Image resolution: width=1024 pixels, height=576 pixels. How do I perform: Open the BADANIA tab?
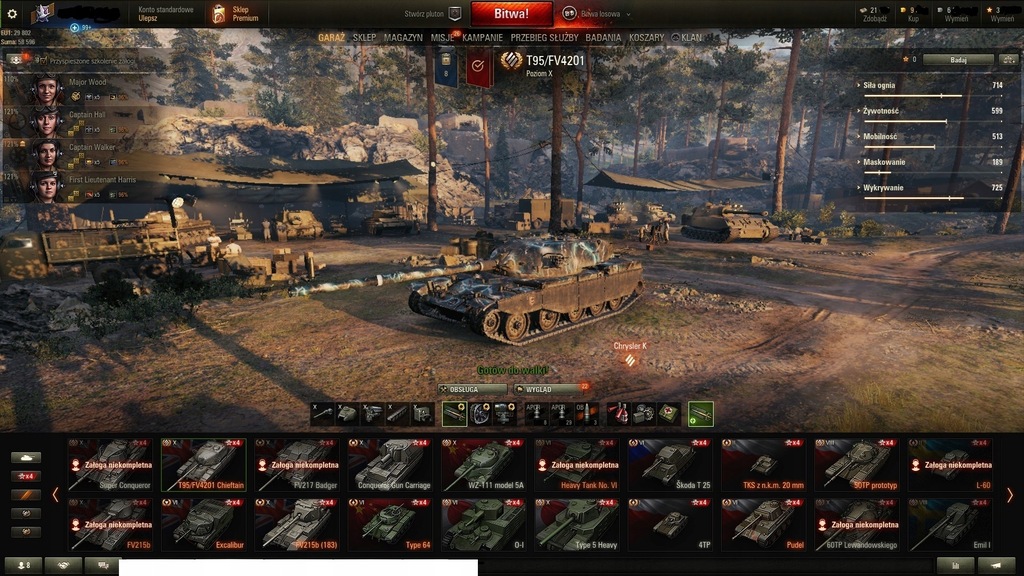pos(603,38)
